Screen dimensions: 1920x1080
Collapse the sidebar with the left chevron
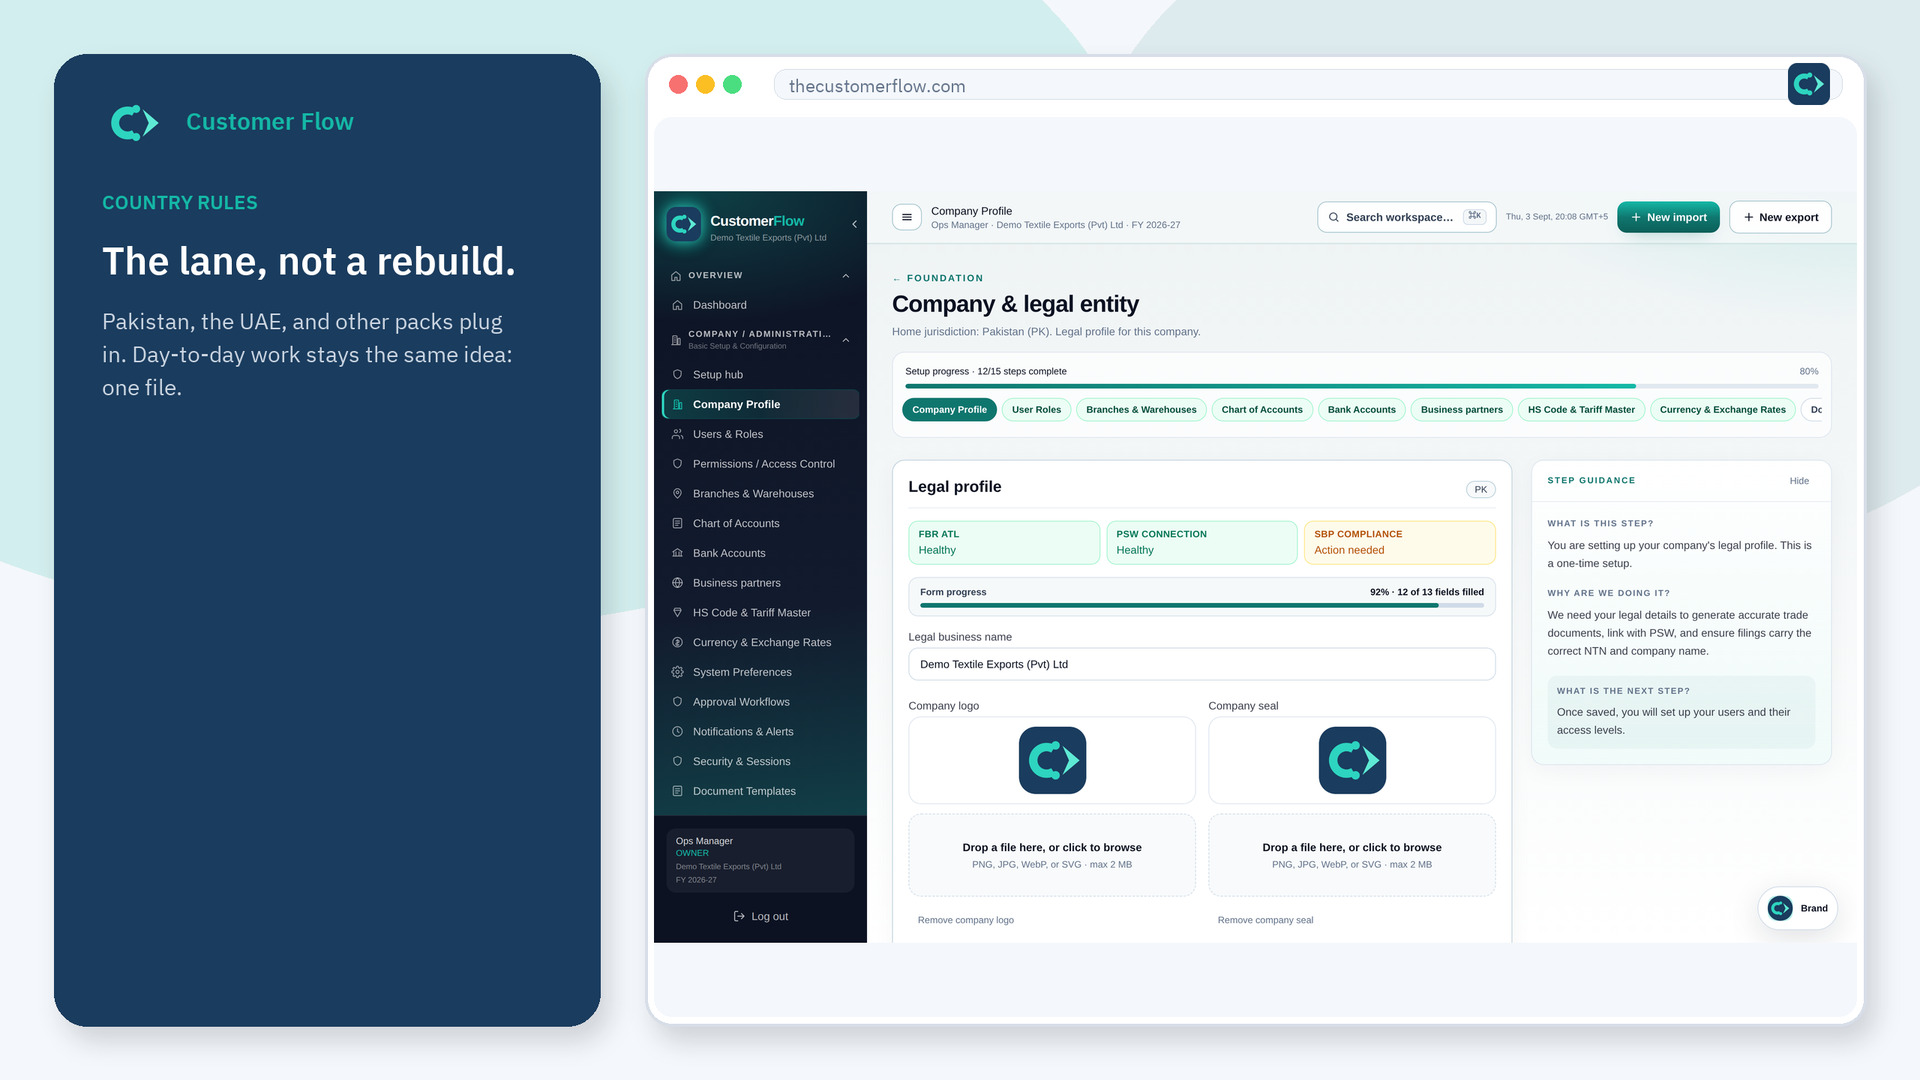click(854, 224)
